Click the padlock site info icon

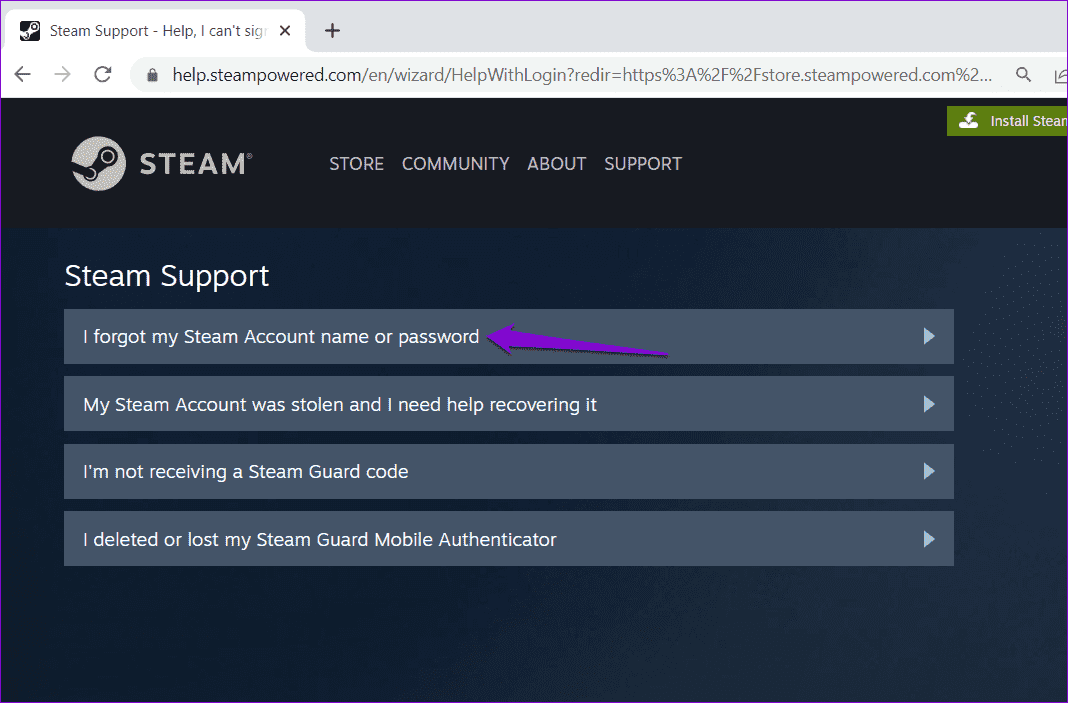153,75
